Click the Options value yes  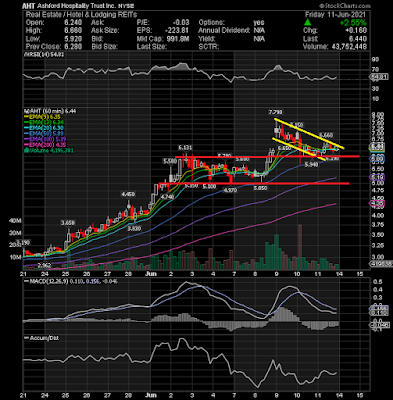259,22
